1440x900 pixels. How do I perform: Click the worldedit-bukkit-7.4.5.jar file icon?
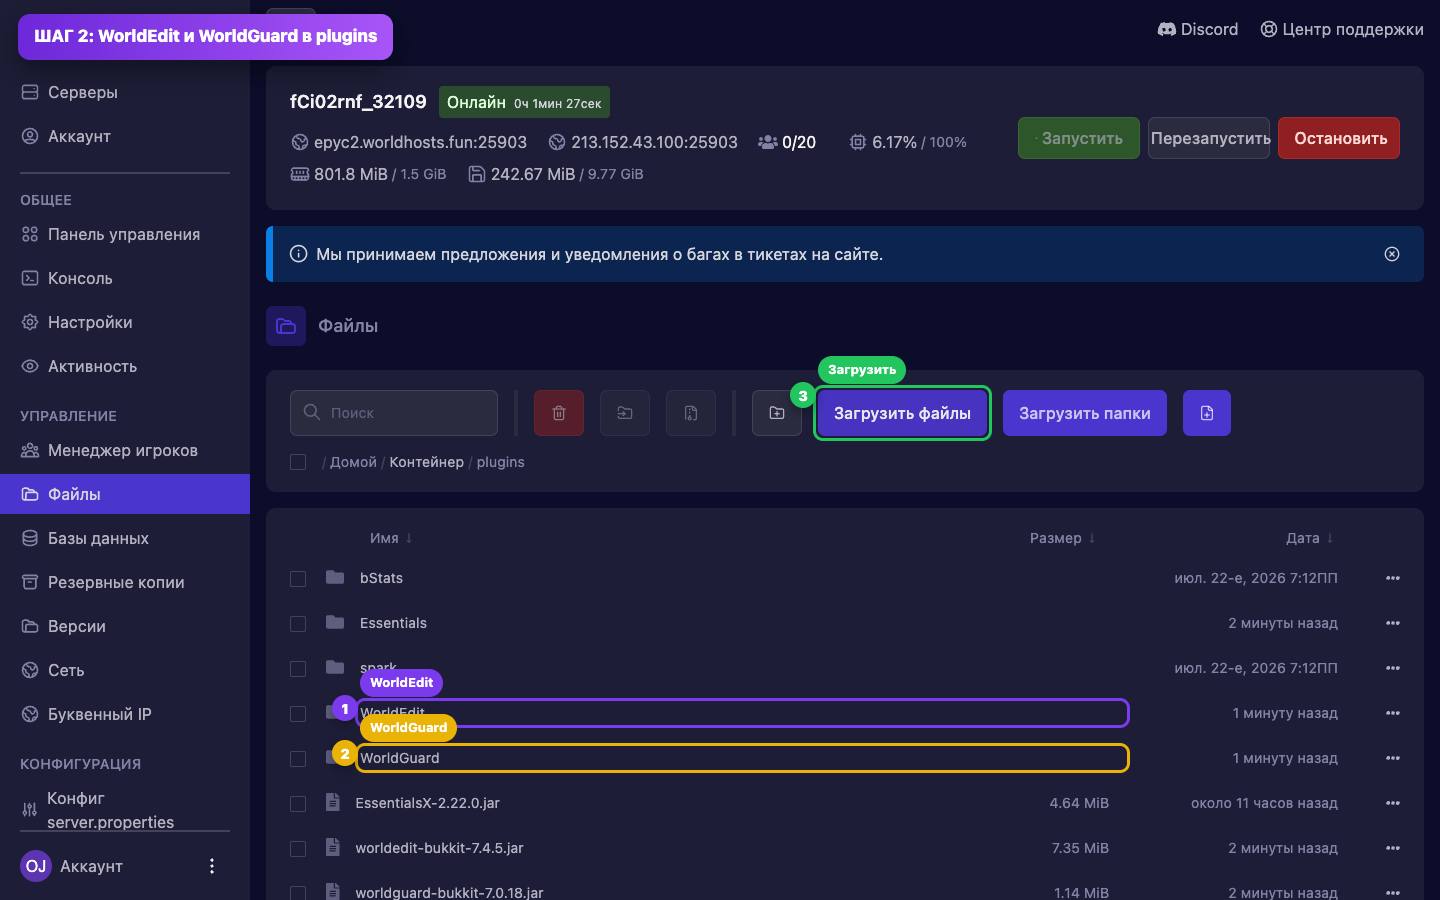(333, 847)
